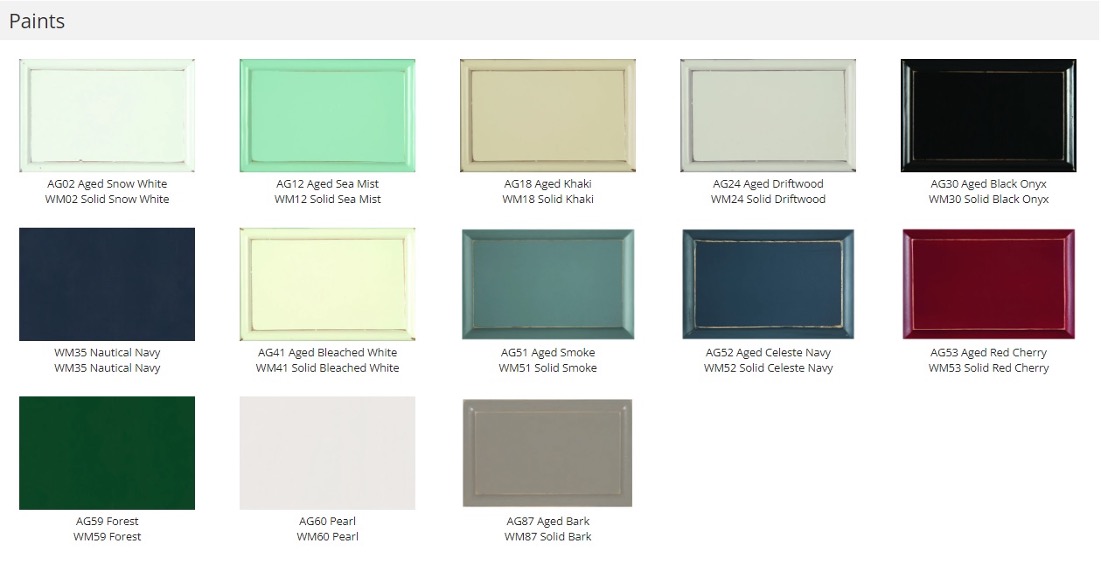Select the Aged Bleached White swatch

327,284
